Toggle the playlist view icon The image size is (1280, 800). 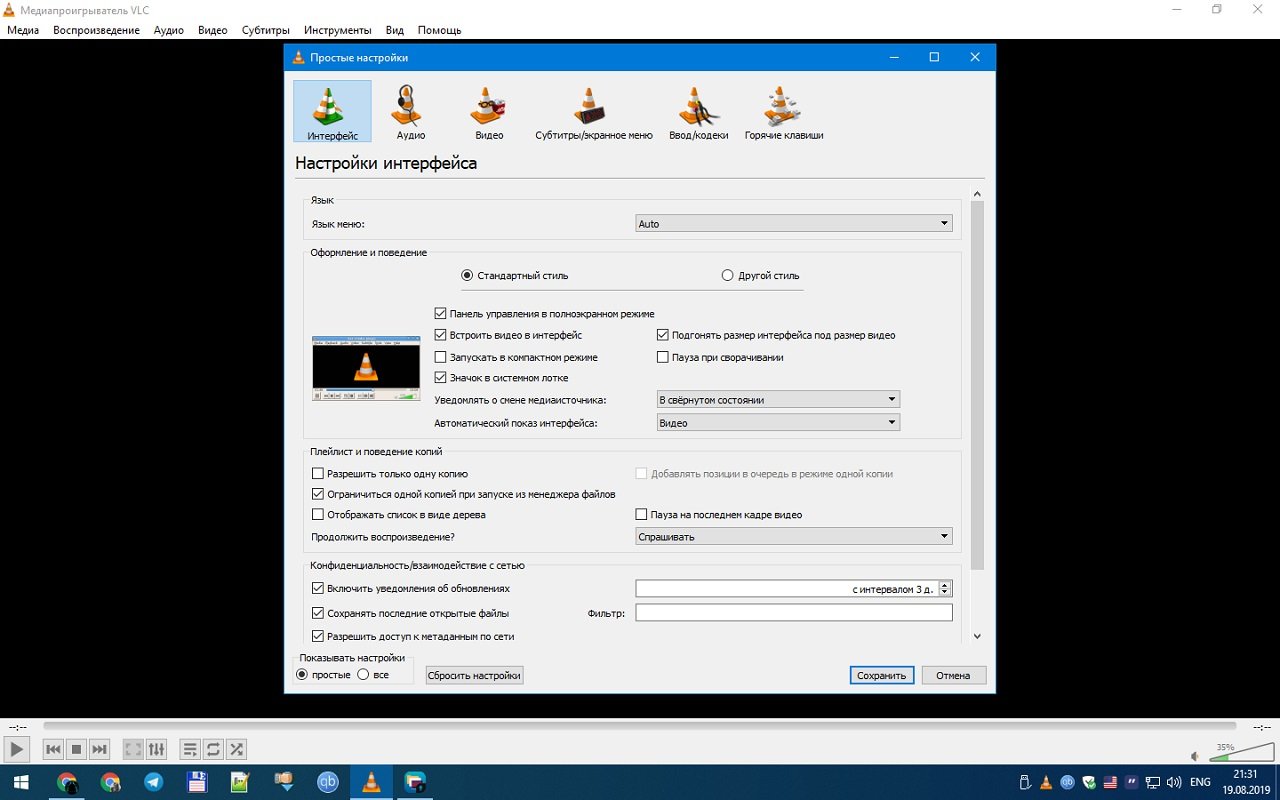(x=189, y=749)
